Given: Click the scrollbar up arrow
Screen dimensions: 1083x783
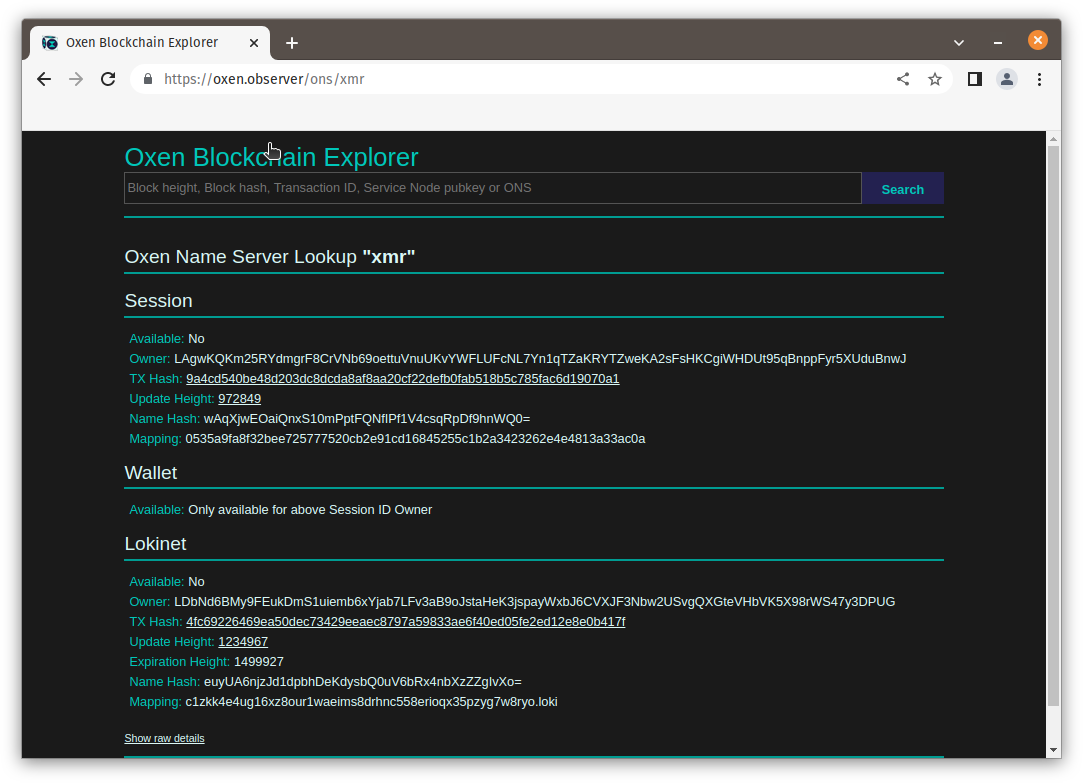Looking at the screenshot, I should click(x=1053, y=139).
